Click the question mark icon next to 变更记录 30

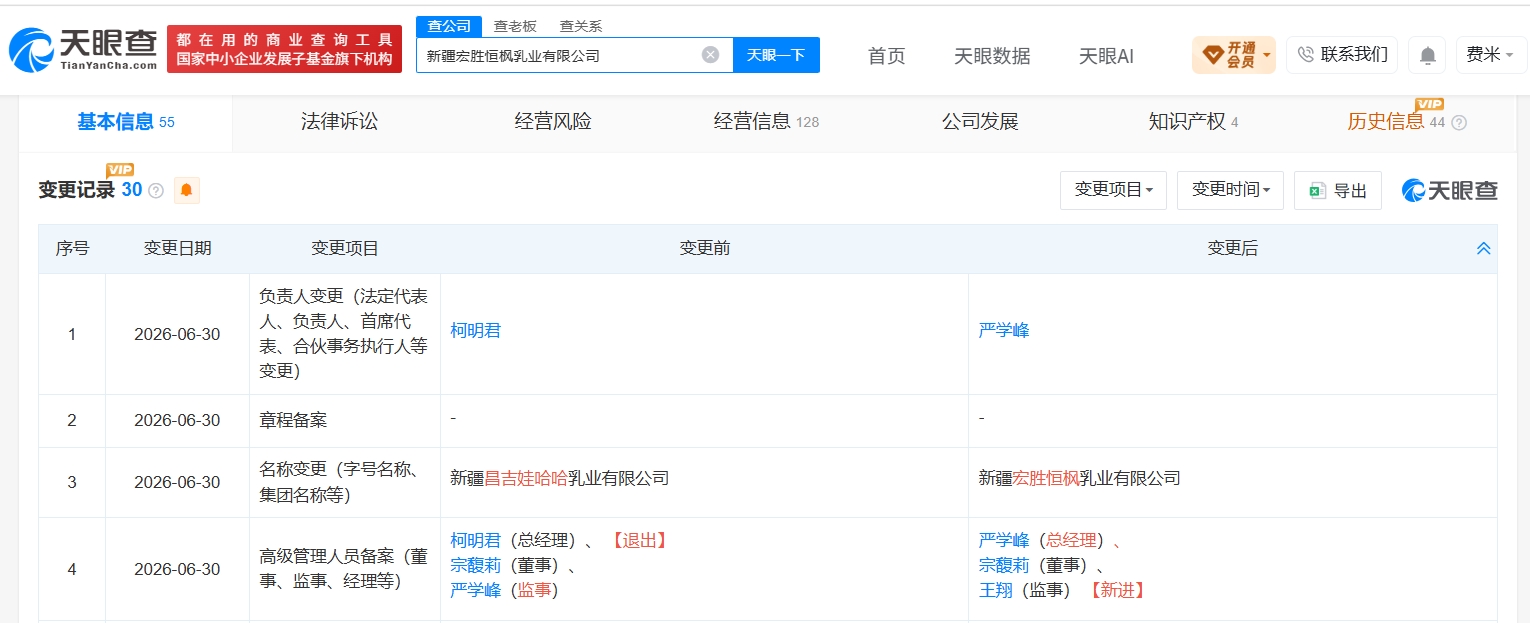[x=156, y=191]
